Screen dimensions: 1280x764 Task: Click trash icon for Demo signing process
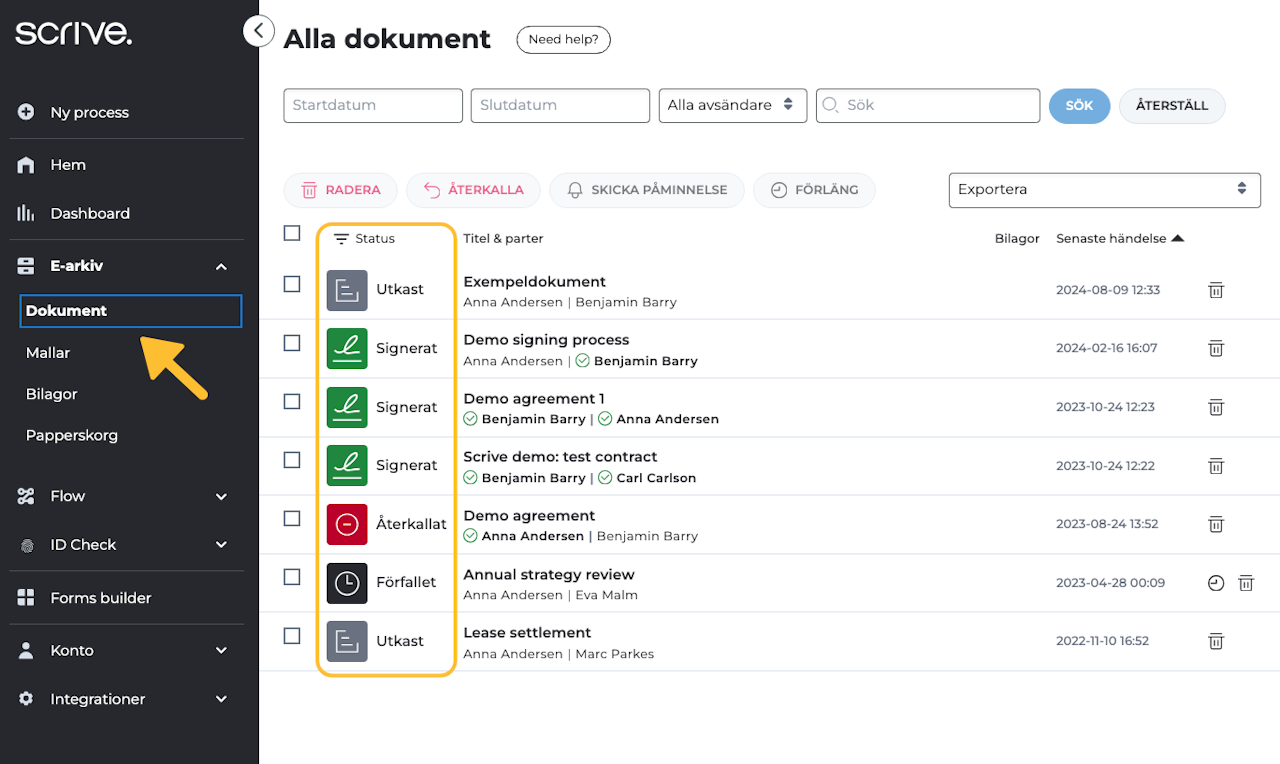pos(1216,348)
